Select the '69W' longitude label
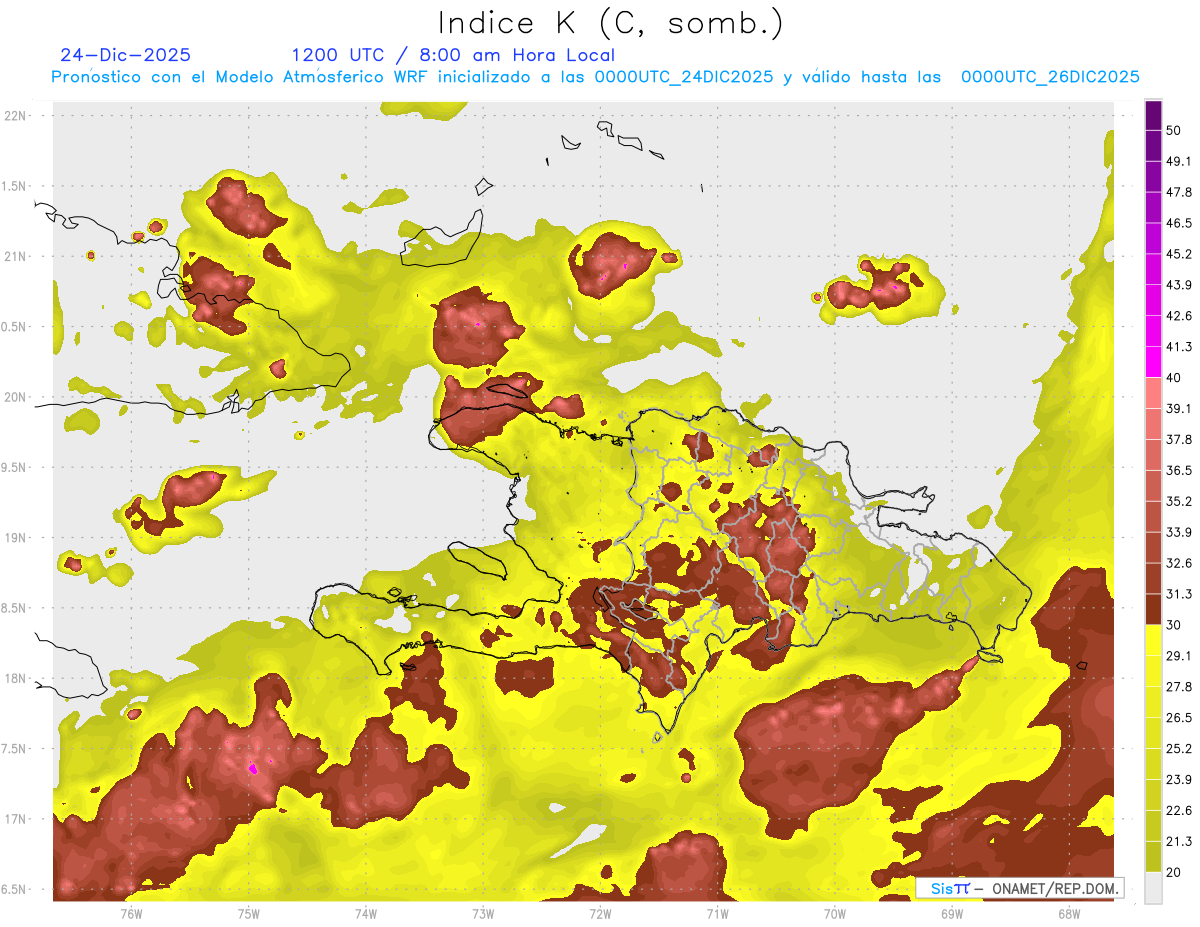This screenshot has width=1200, height=927. 952,913
